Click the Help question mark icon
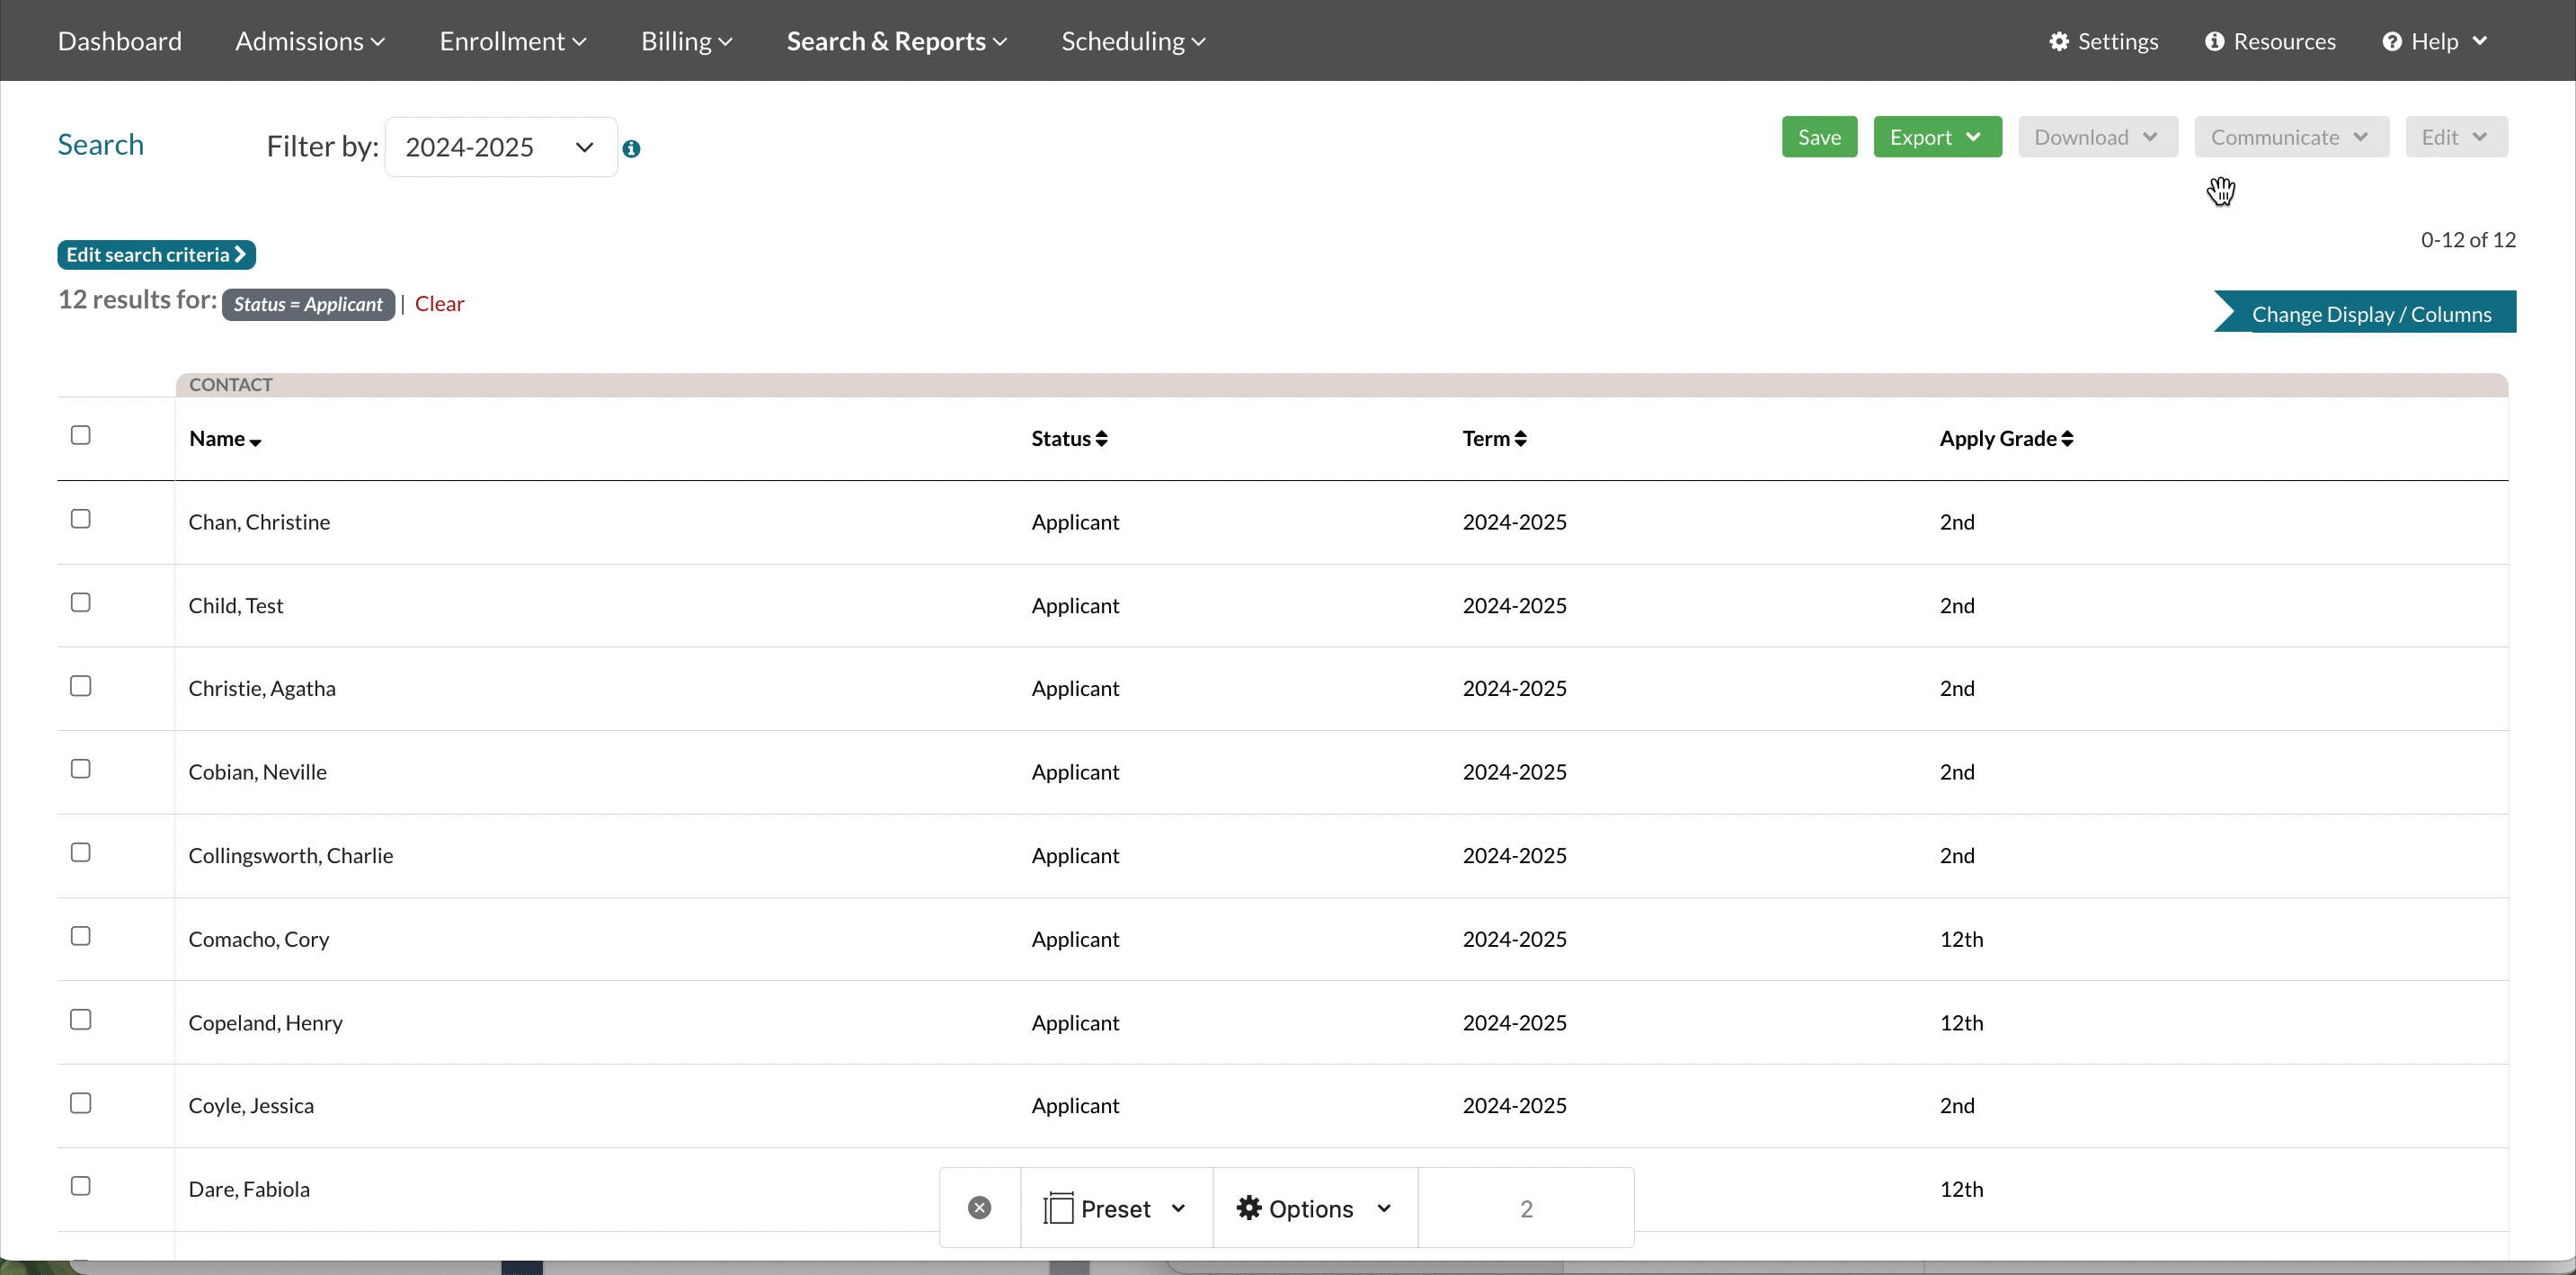Screen dimensions: 2576x1275 point(2391,41)
